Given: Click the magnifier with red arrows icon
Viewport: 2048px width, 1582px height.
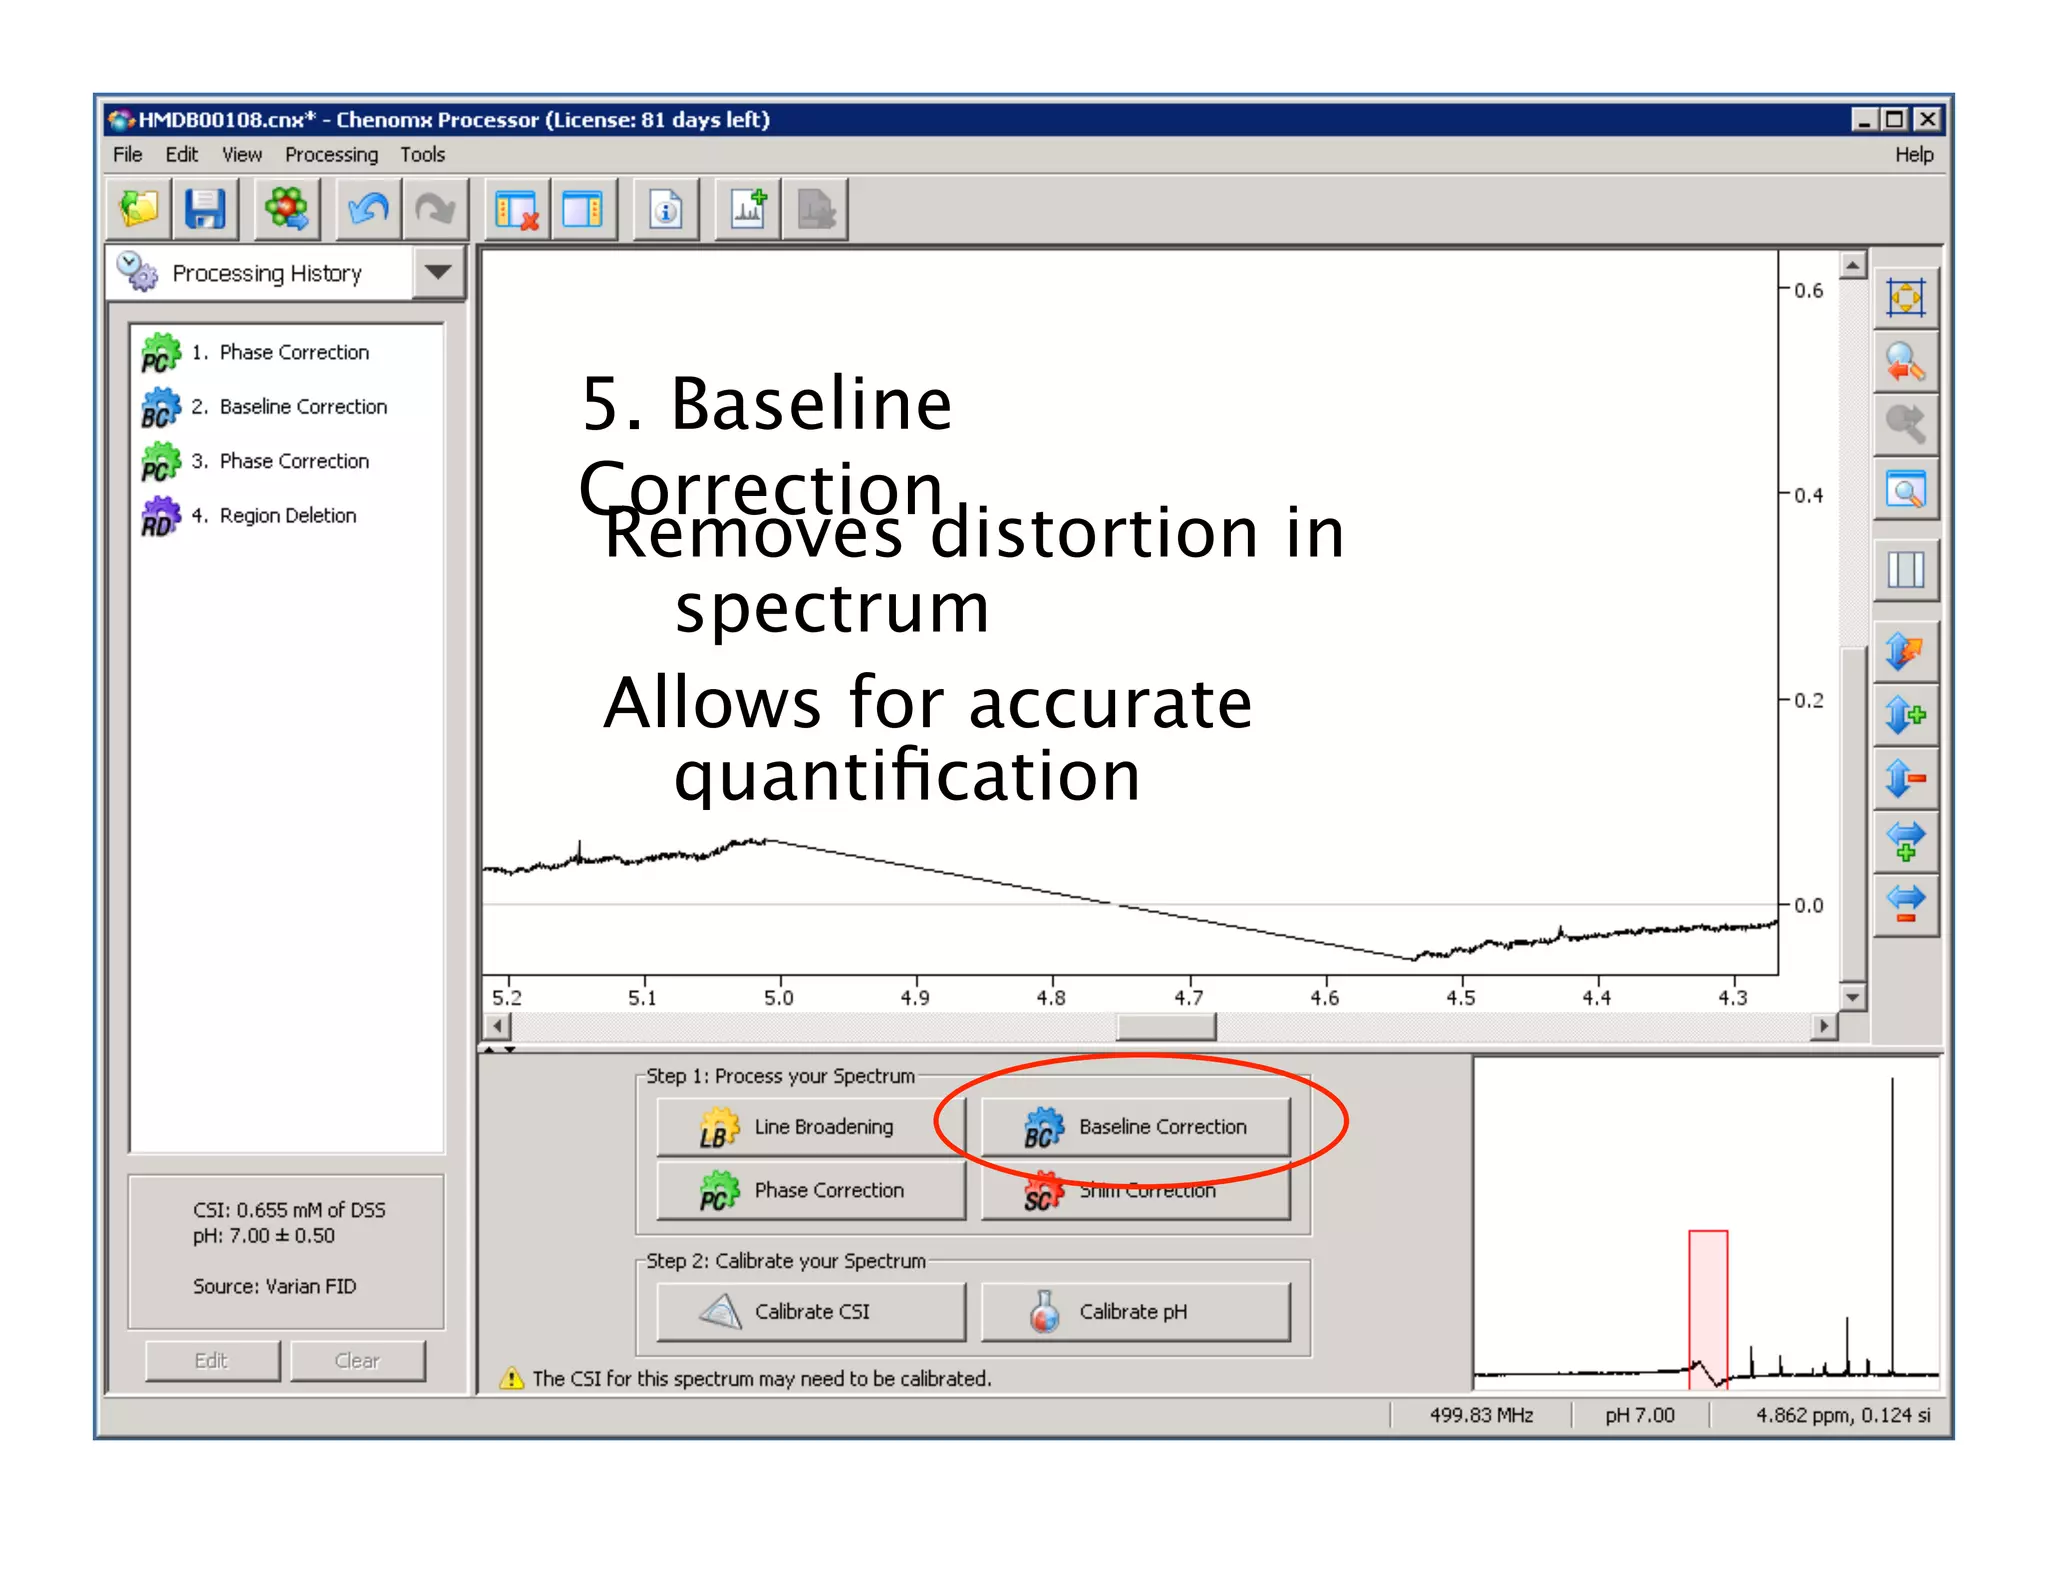Looking at the screenshot, I should (1906, 362).
